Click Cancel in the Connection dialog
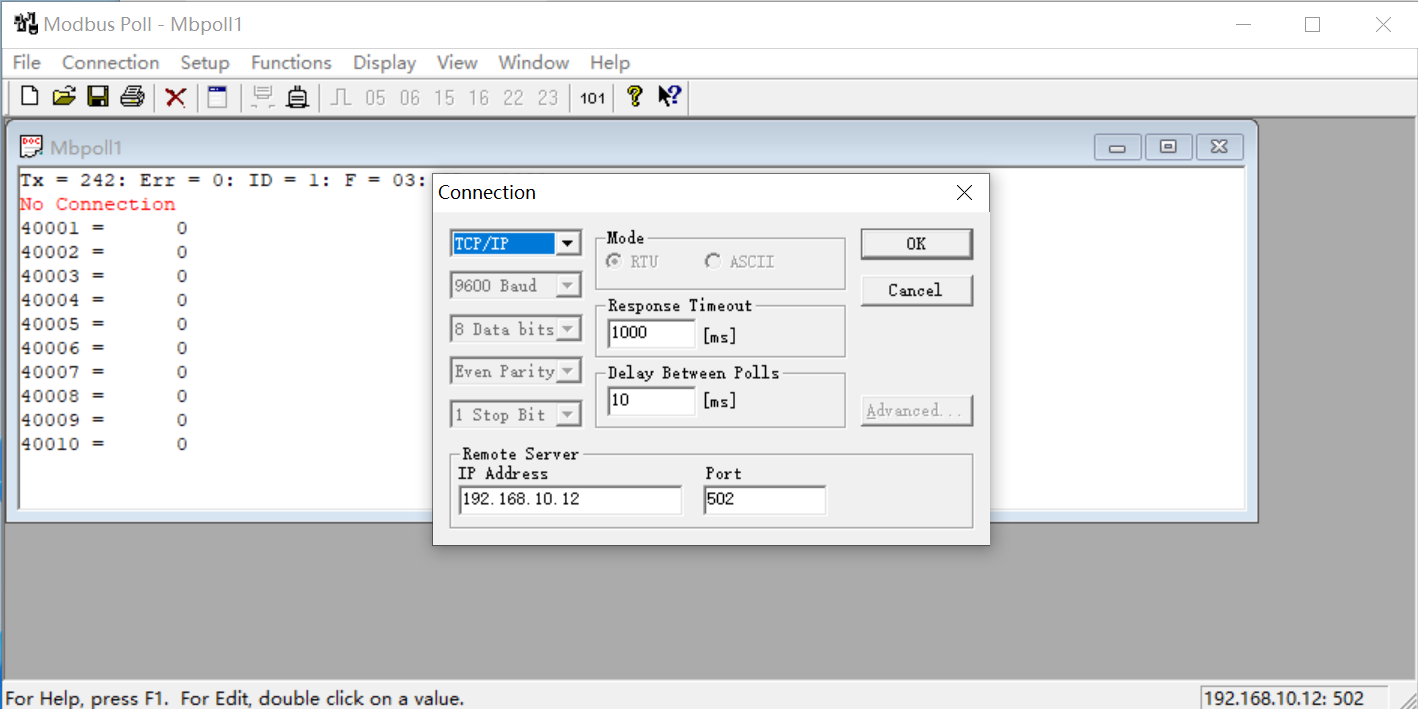The height and width of the screenshot is (709, 1418). (x=915, y=290)
